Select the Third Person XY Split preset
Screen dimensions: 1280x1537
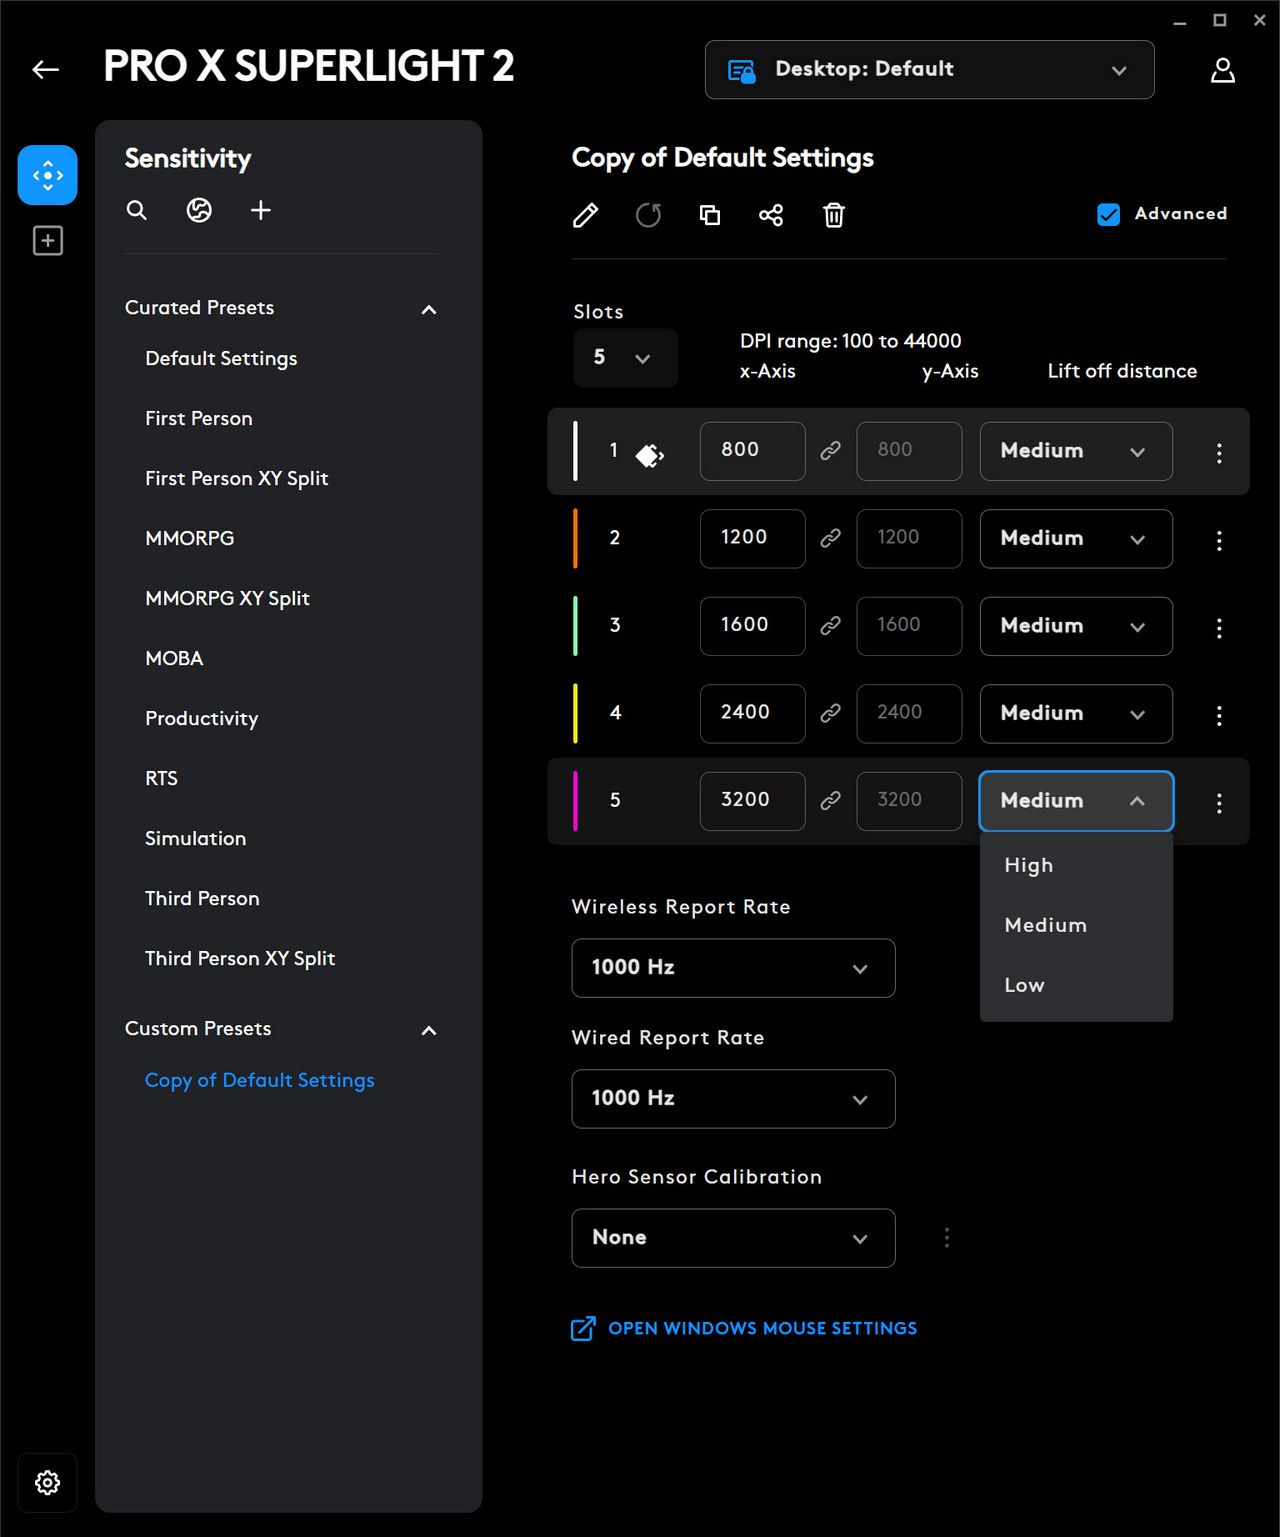tap(240, 959)
